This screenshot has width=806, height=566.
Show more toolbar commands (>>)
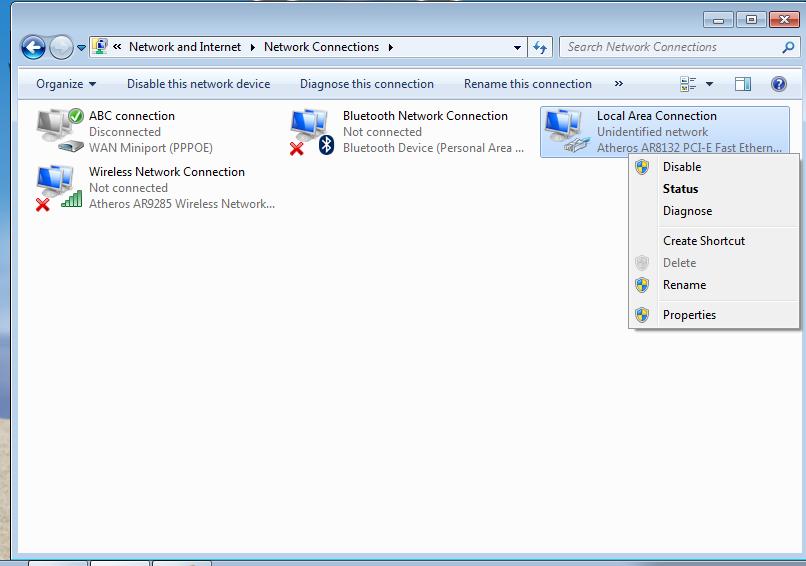coord(618,83)
